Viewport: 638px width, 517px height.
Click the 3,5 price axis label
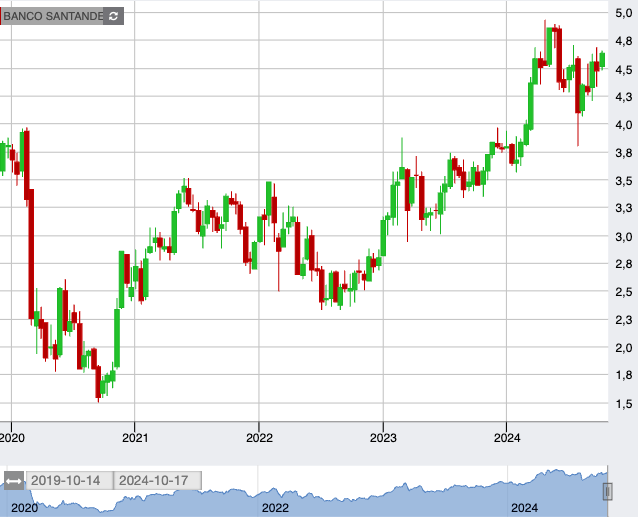coord(624,181)
